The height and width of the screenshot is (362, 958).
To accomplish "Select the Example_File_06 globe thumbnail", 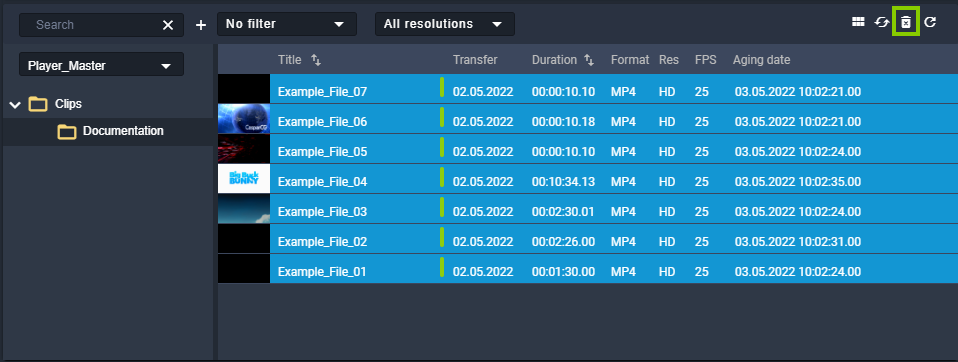I will click(x=244, y=118).
